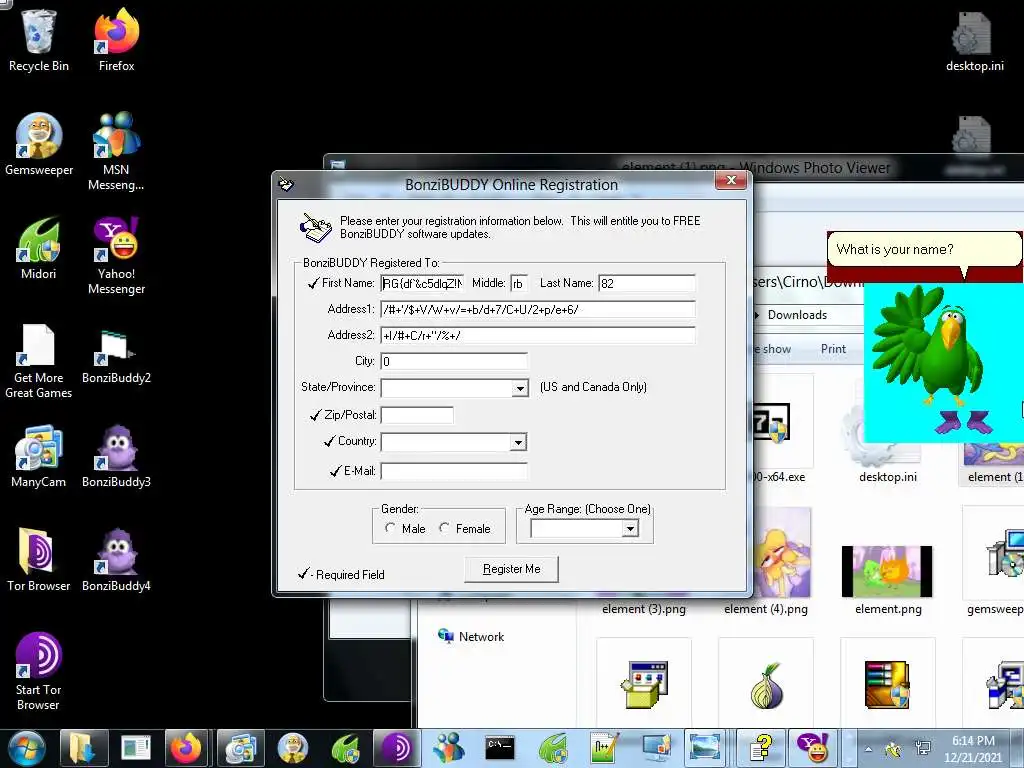Image resolution: width=1024 pixels, height=768 pixels.
Task: Open the folder icon in the taskbar
Action: (83, 748)
